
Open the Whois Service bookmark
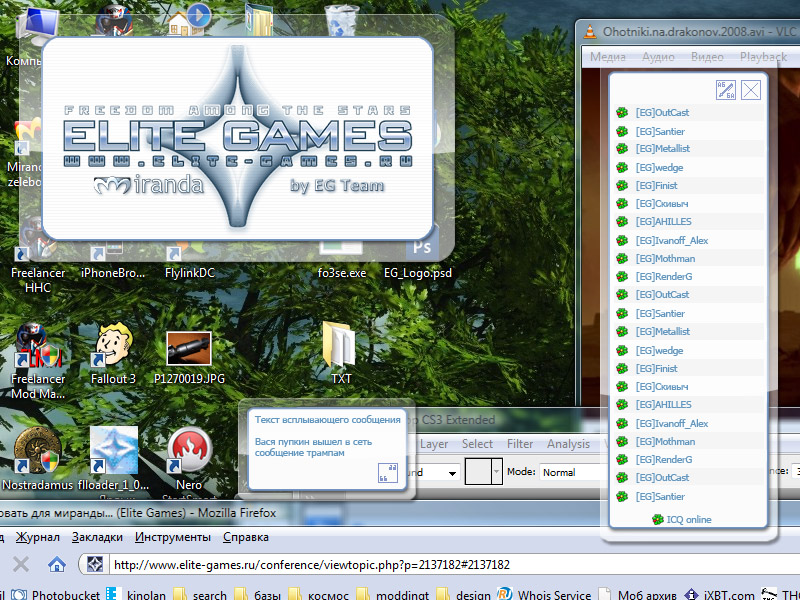tap(553, 595)
